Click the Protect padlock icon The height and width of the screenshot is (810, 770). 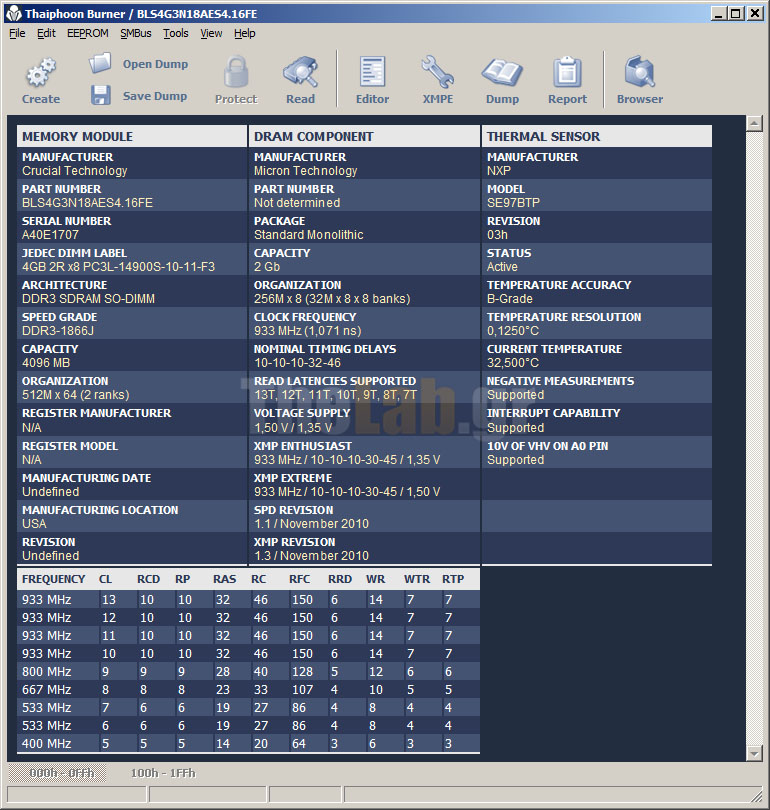point(236,72)
